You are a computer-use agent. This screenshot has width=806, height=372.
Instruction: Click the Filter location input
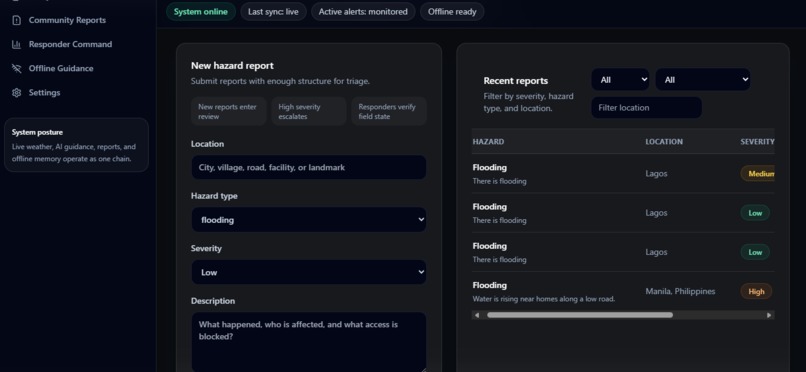click(x=646, y=108)
